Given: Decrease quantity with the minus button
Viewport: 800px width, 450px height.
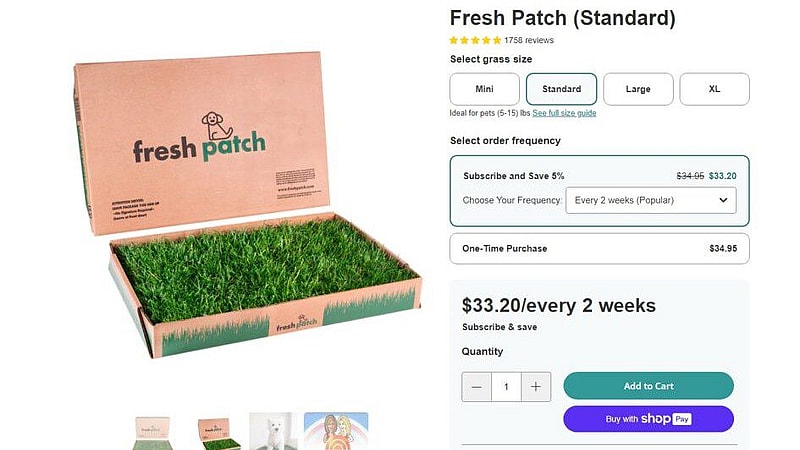Looking at the screenshot, I should tap(477, 387).
